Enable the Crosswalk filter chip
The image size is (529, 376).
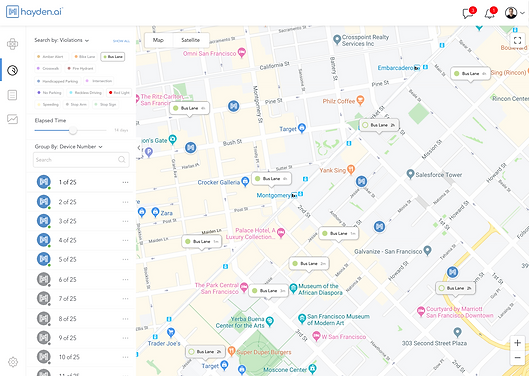click(x=48, y=69)
